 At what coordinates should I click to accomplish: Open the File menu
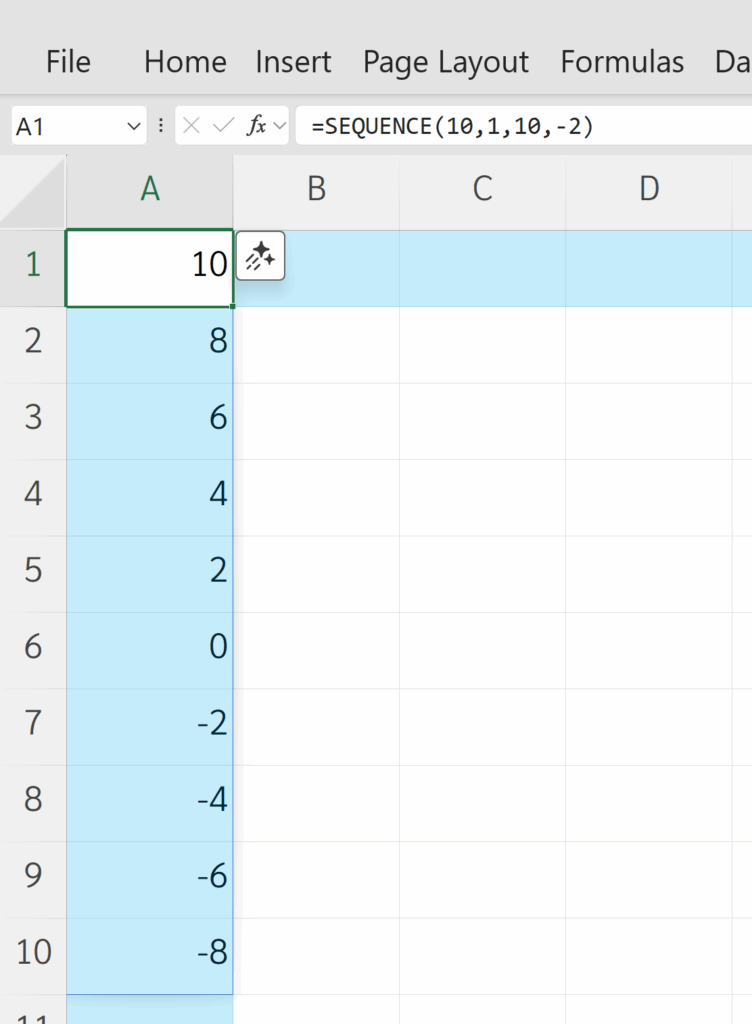(68, 62)
